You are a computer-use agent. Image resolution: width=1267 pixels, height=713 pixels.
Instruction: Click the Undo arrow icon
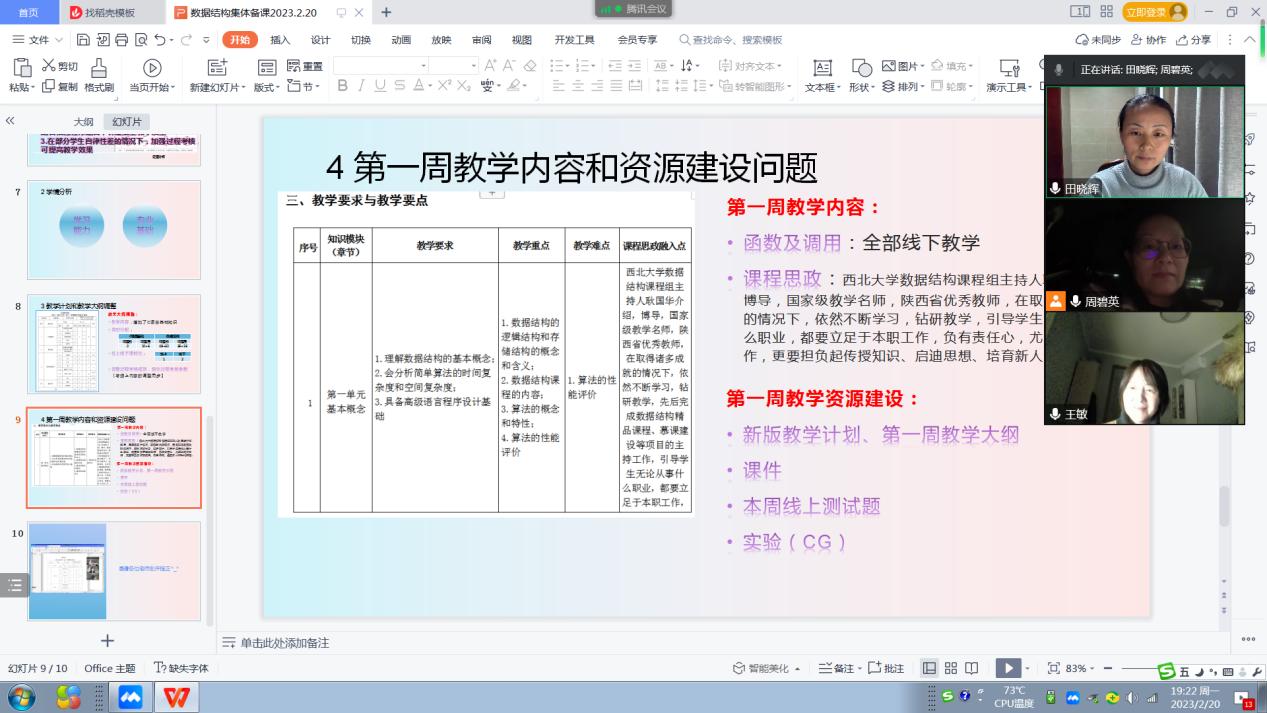[x=160, y=40]
